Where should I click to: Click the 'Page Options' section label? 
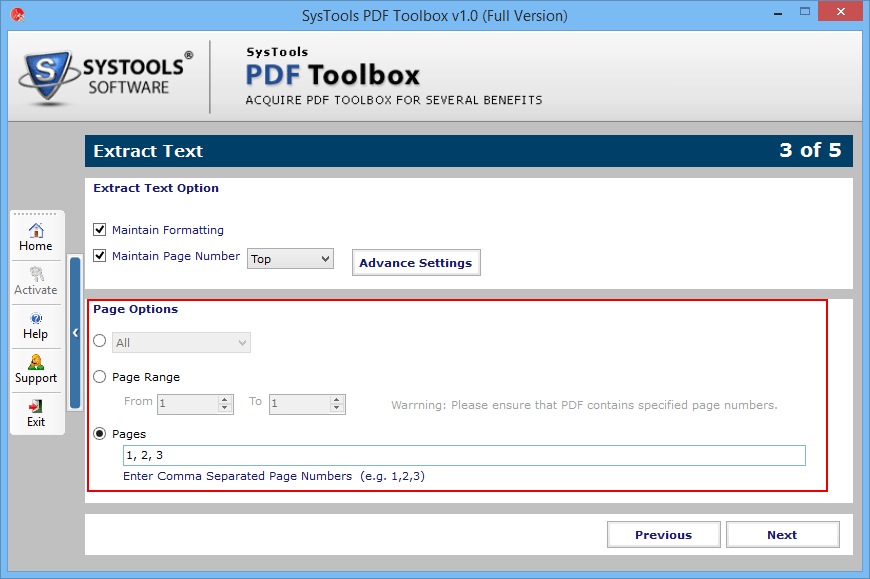pyautogui.click(x=135, y=309)
